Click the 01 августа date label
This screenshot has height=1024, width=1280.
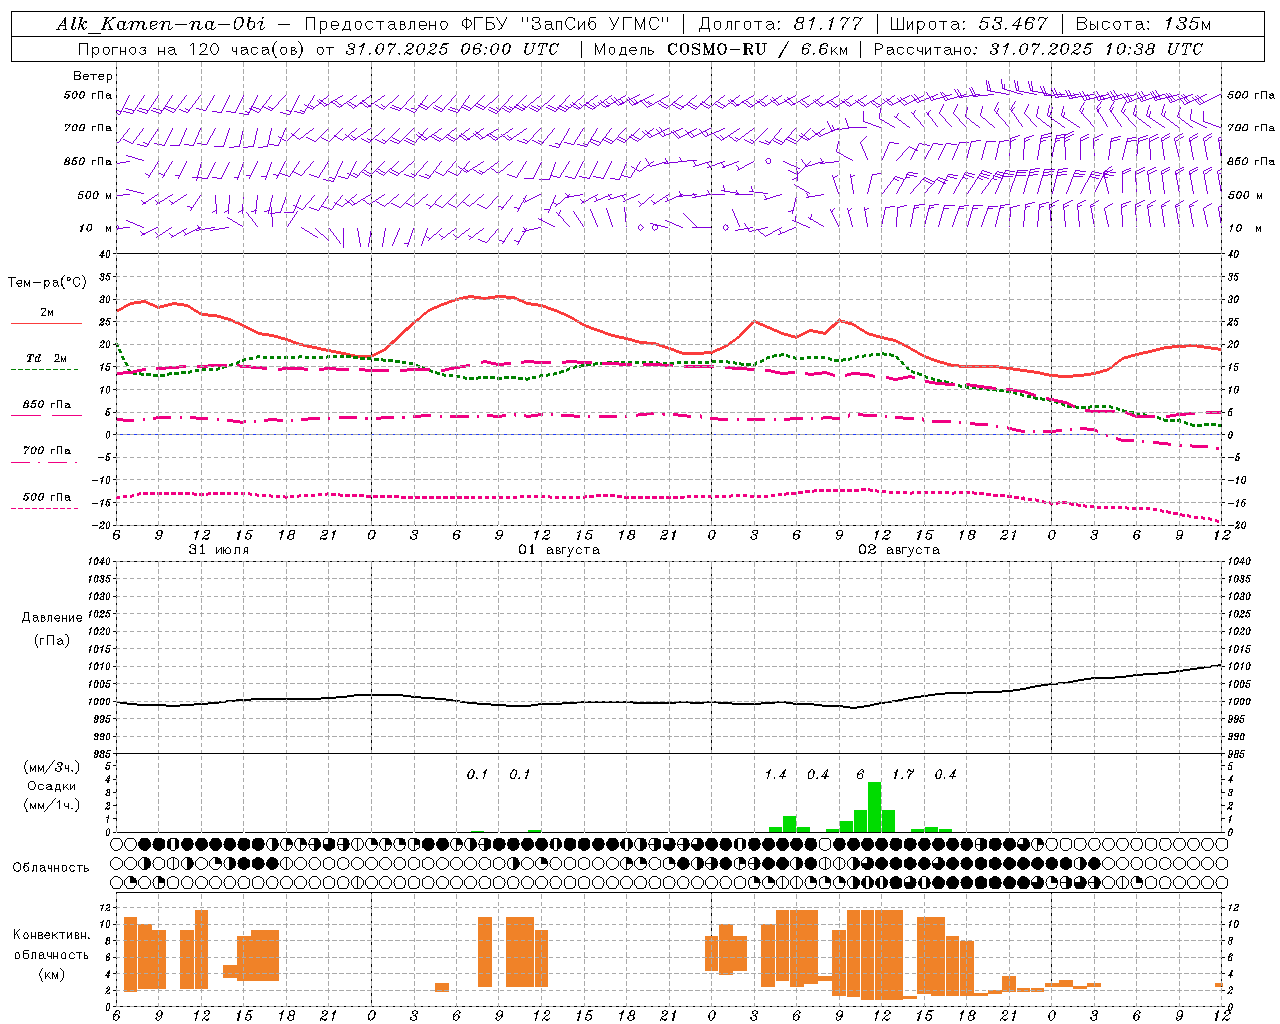(559, 550)
